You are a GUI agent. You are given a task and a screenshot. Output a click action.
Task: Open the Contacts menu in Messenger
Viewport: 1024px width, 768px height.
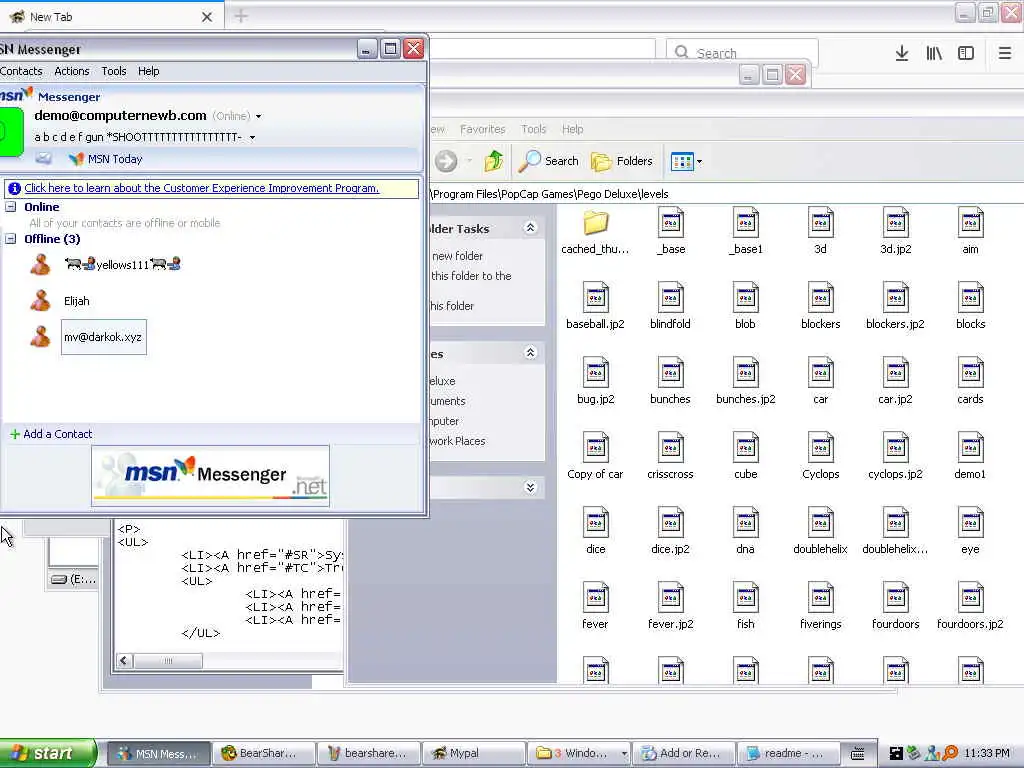pos(21,71)
